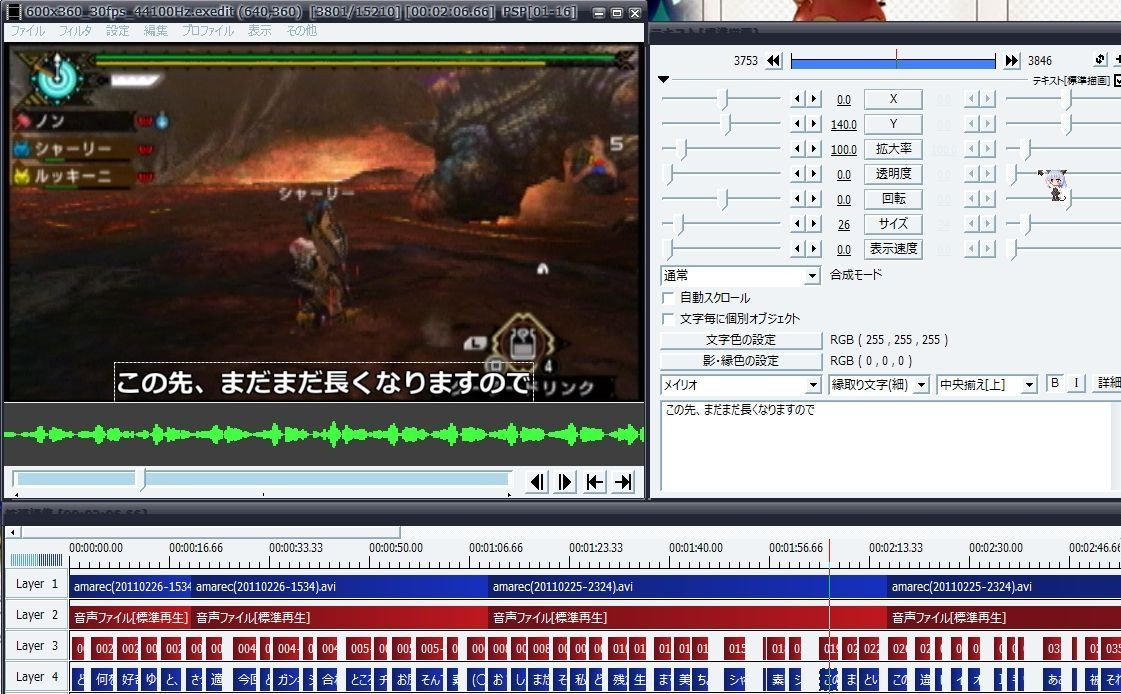
Task: Collapse settings with the black triangle
Action: (664, 80)
